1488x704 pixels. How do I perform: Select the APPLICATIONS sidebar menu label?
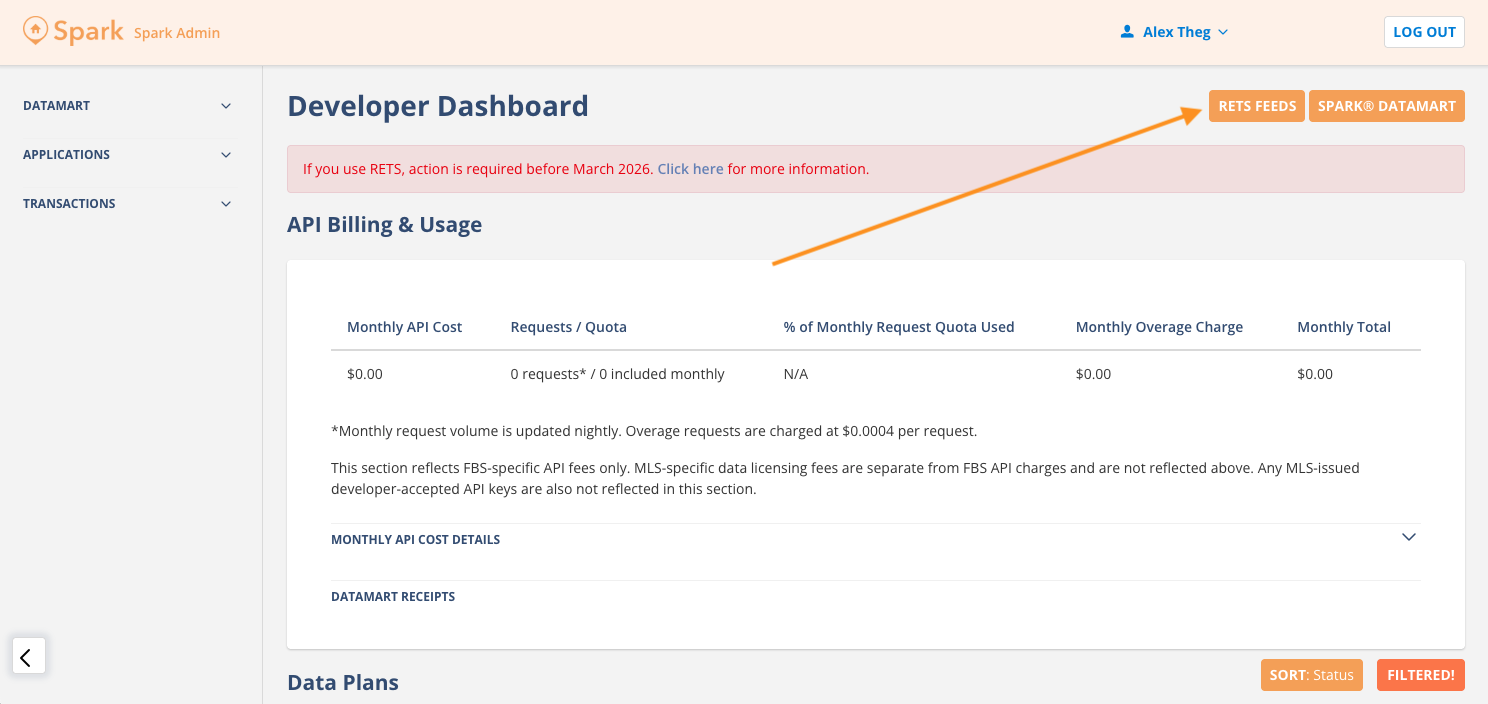click(66, 155)
